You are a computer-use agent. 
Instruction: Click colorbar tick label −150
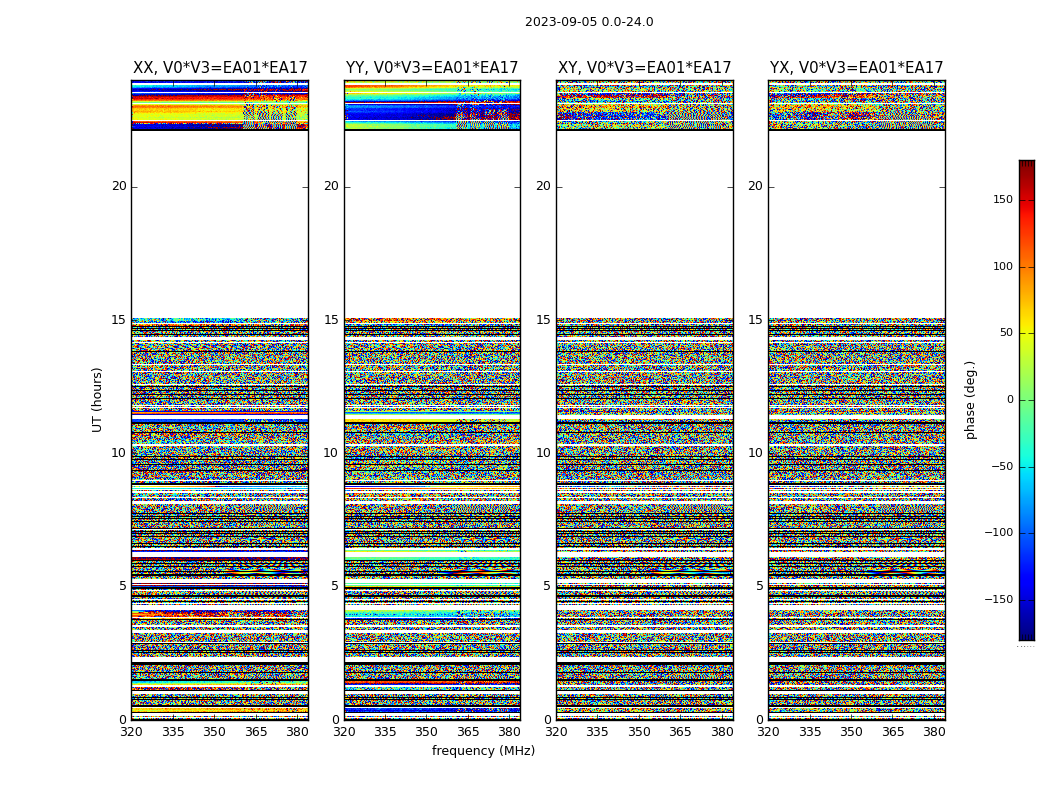tap(998, 599)
